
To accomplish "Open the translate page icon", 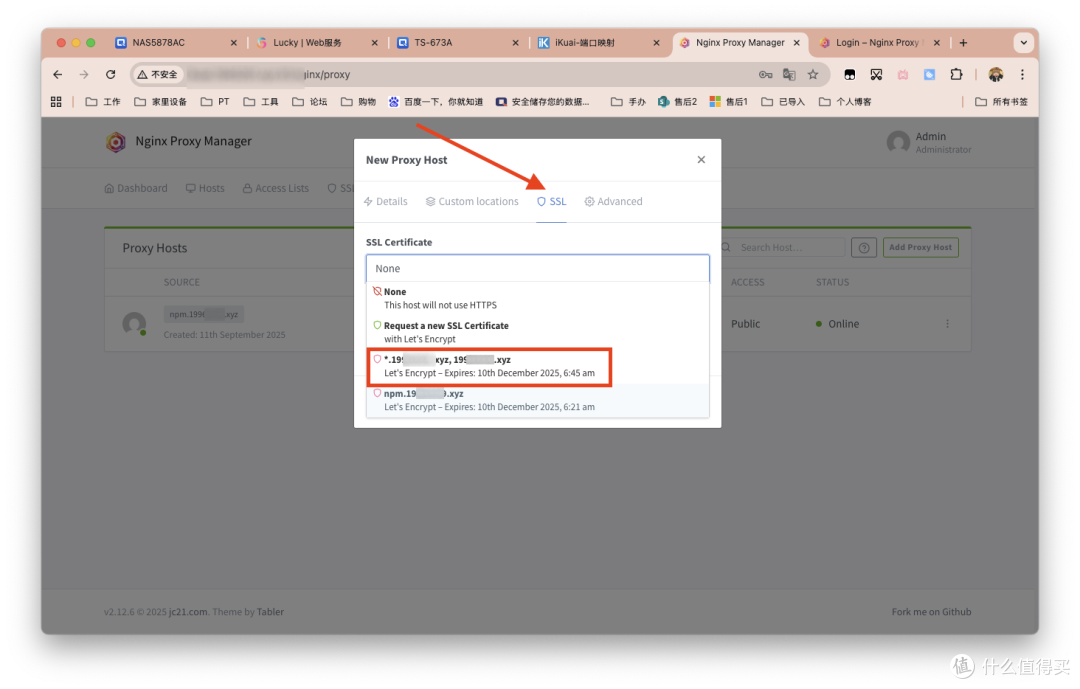I will click(789, 74).
